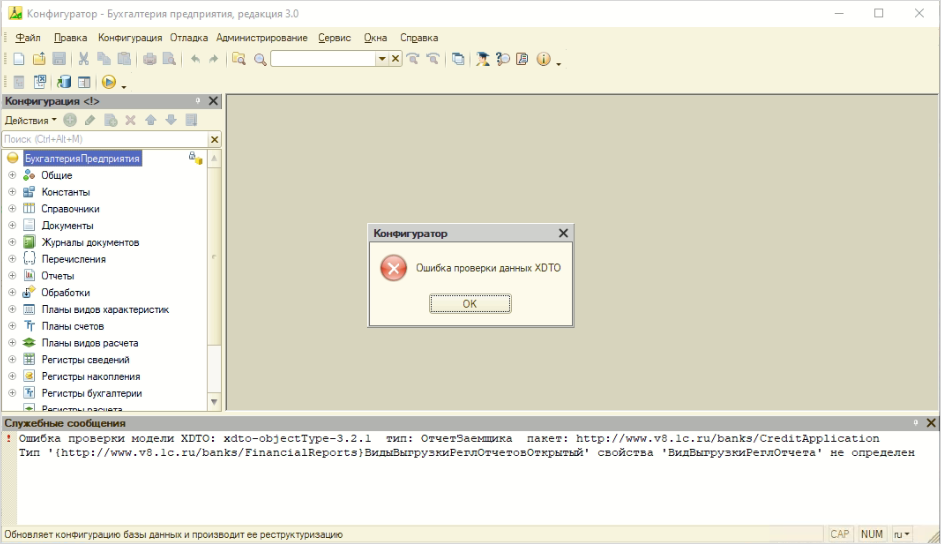Screen dimensions: 941x544
Task: Expand the Планы счетов tree node
Action: (12, 326)
